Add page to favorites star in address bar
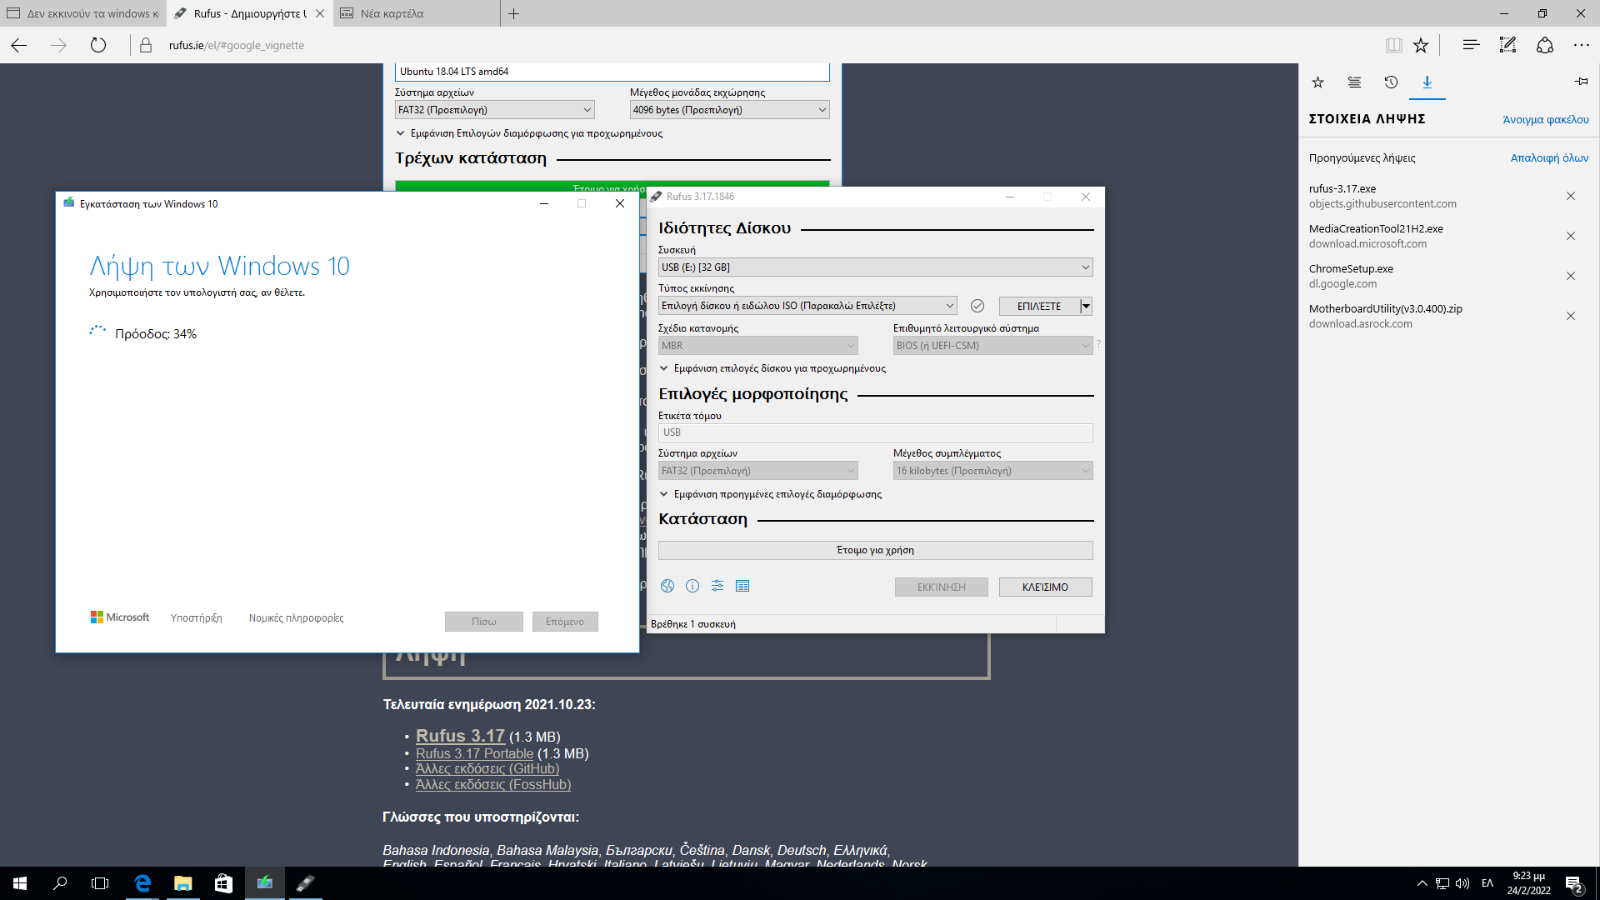 click(x=1421, y=45)
